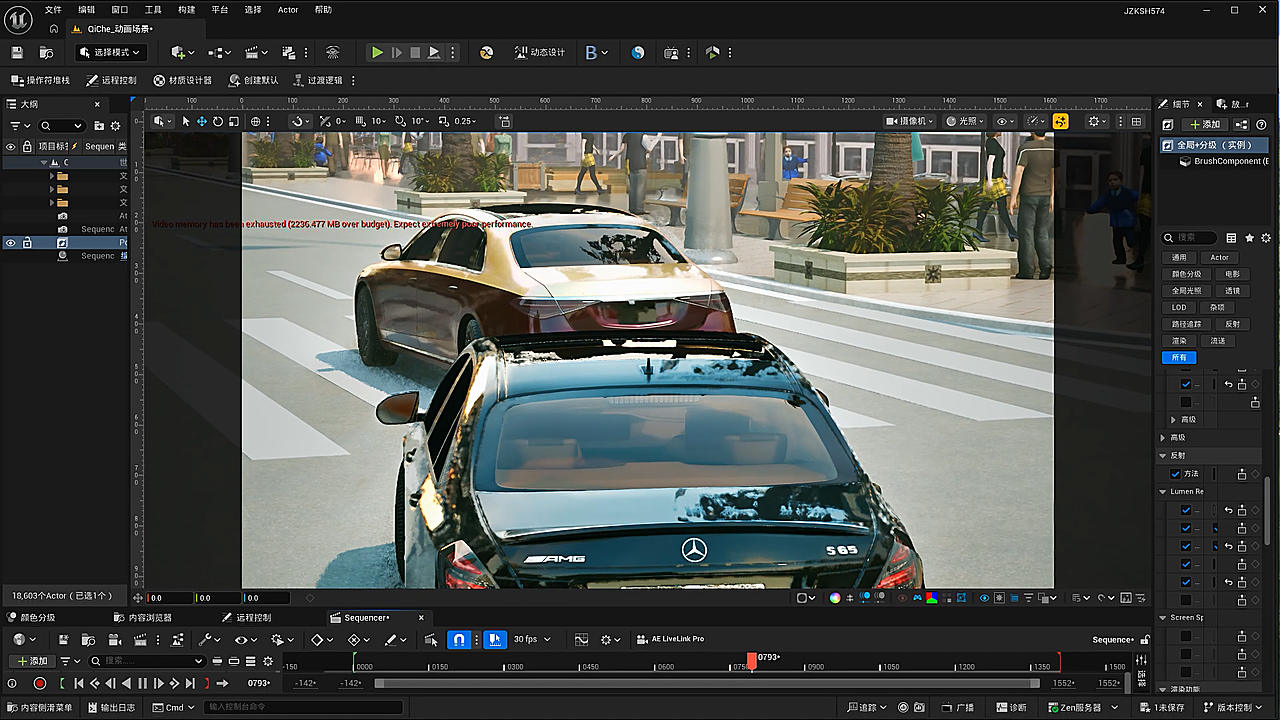
Task: Open the Actor menu
Action: [x=288, y=10]
